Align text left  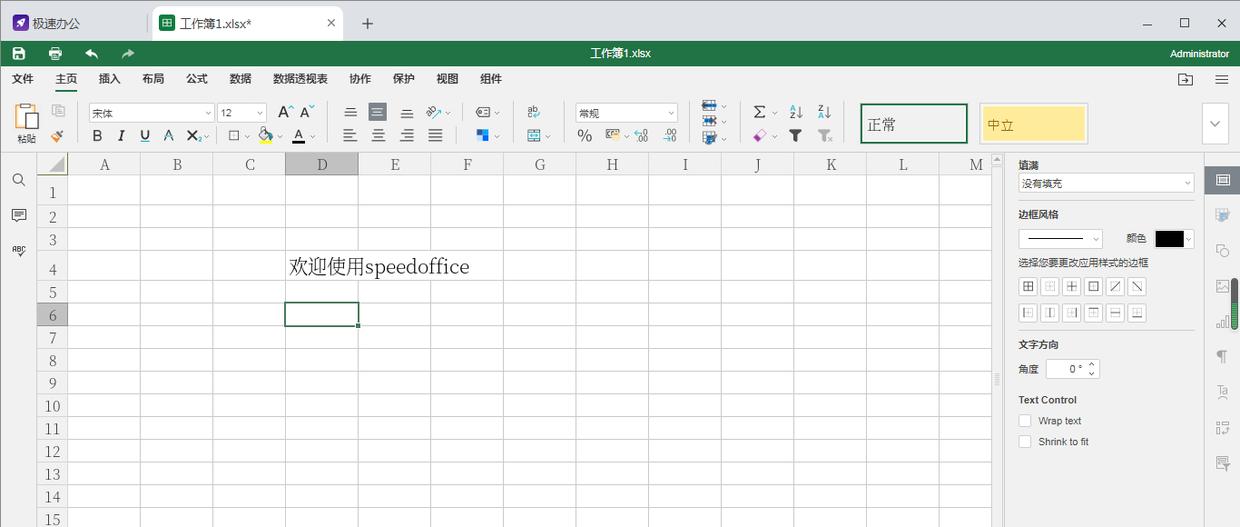click(x=350, y=135)
